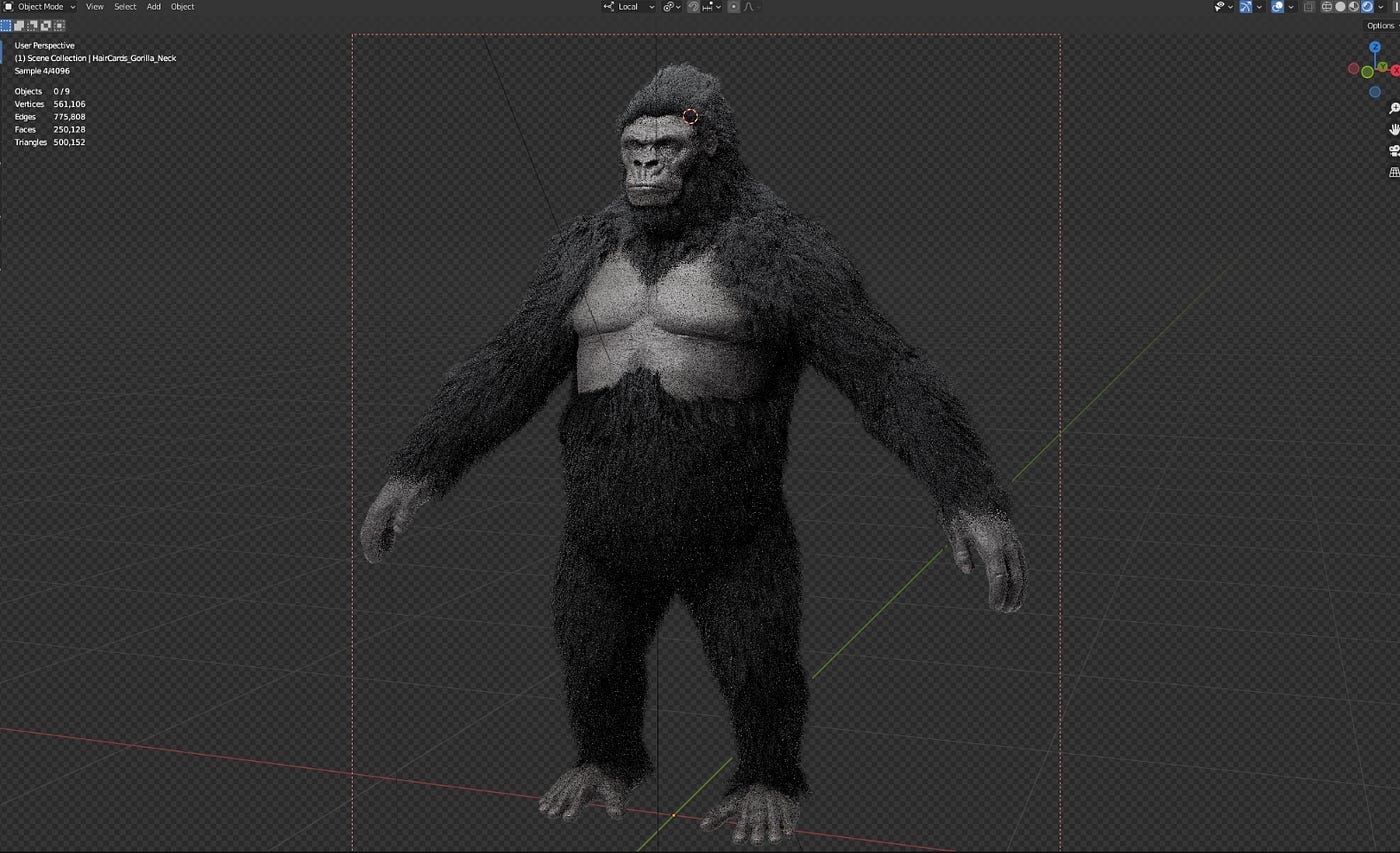Open the proportional editing falloff dropdown
Viewport: 1400px width, 853px height.
click(x=750, y=7)
